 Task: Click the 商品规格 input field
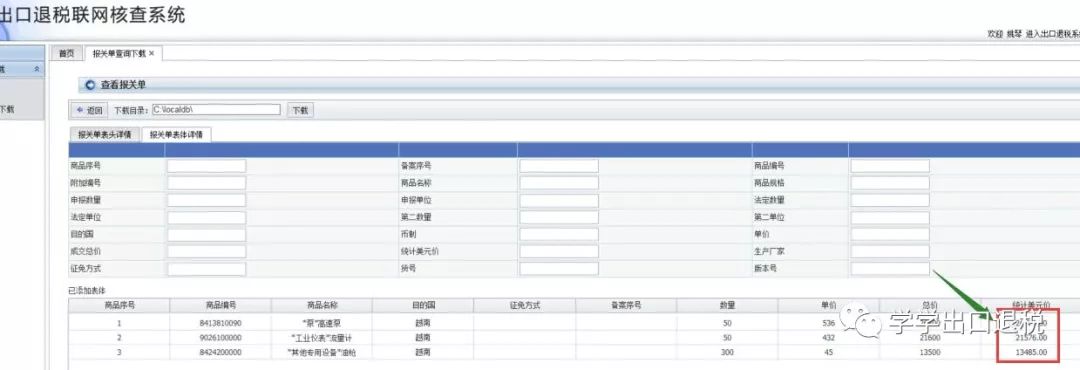[x=890, y=183]
